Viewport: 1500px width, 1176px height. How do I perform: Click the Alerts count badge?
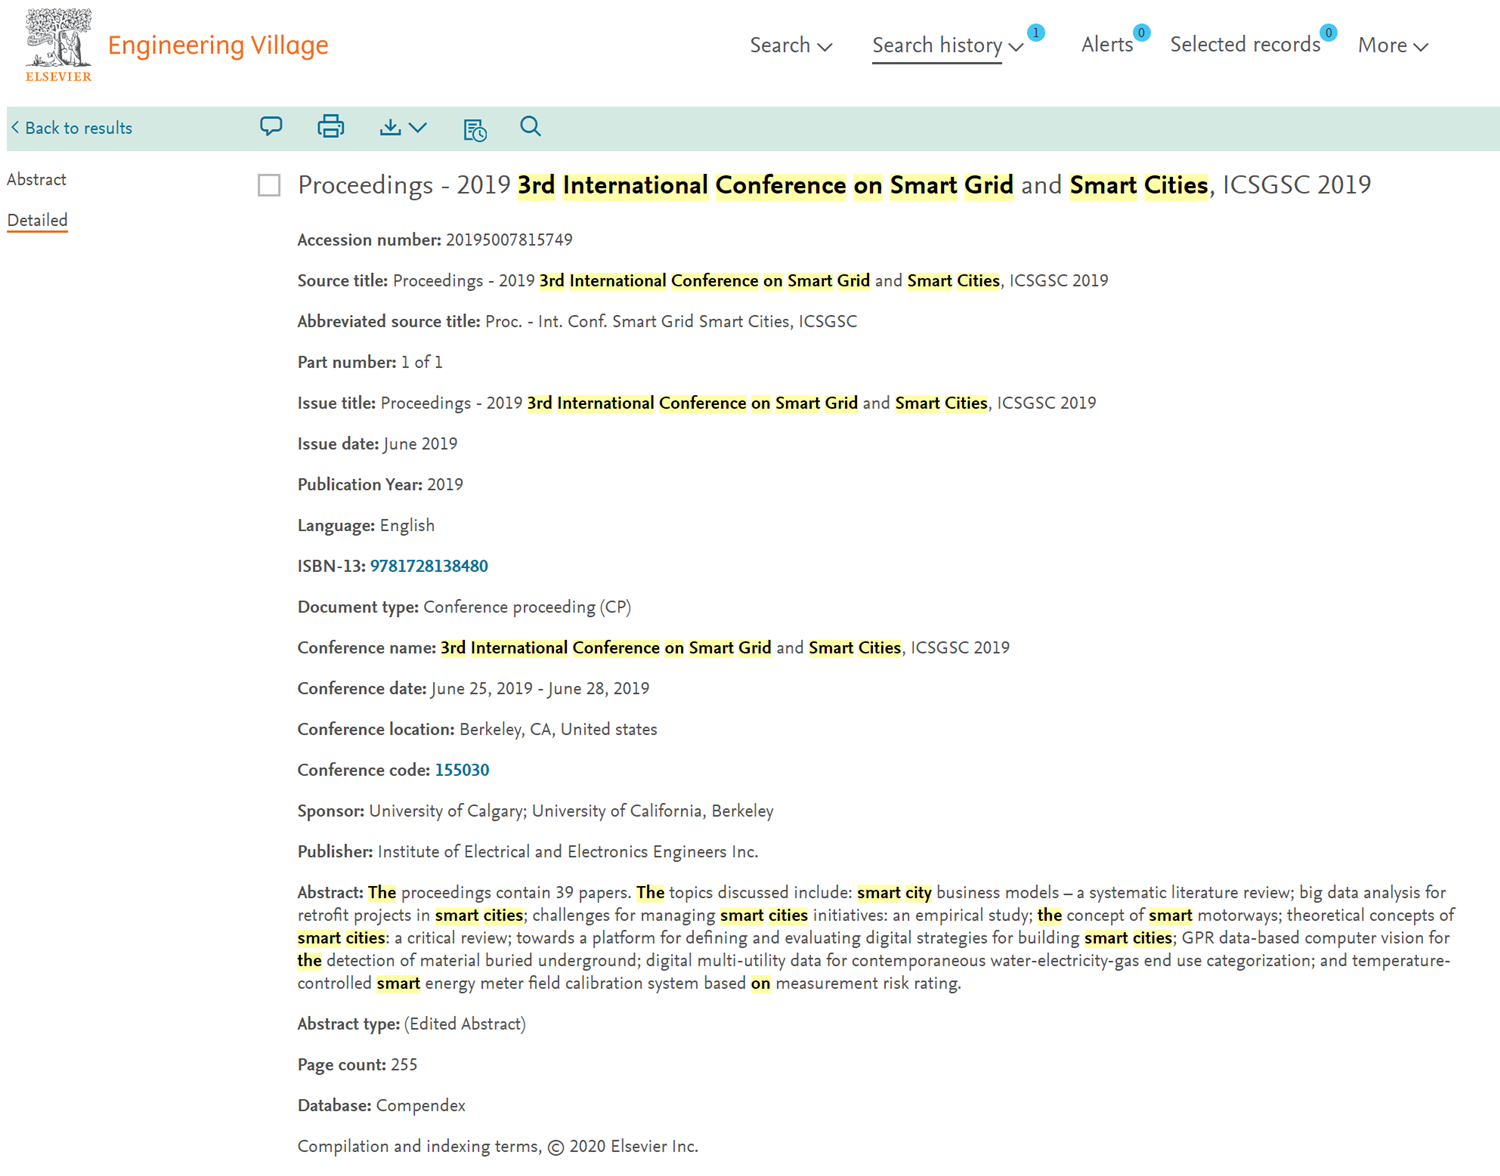click(1141, 33)
